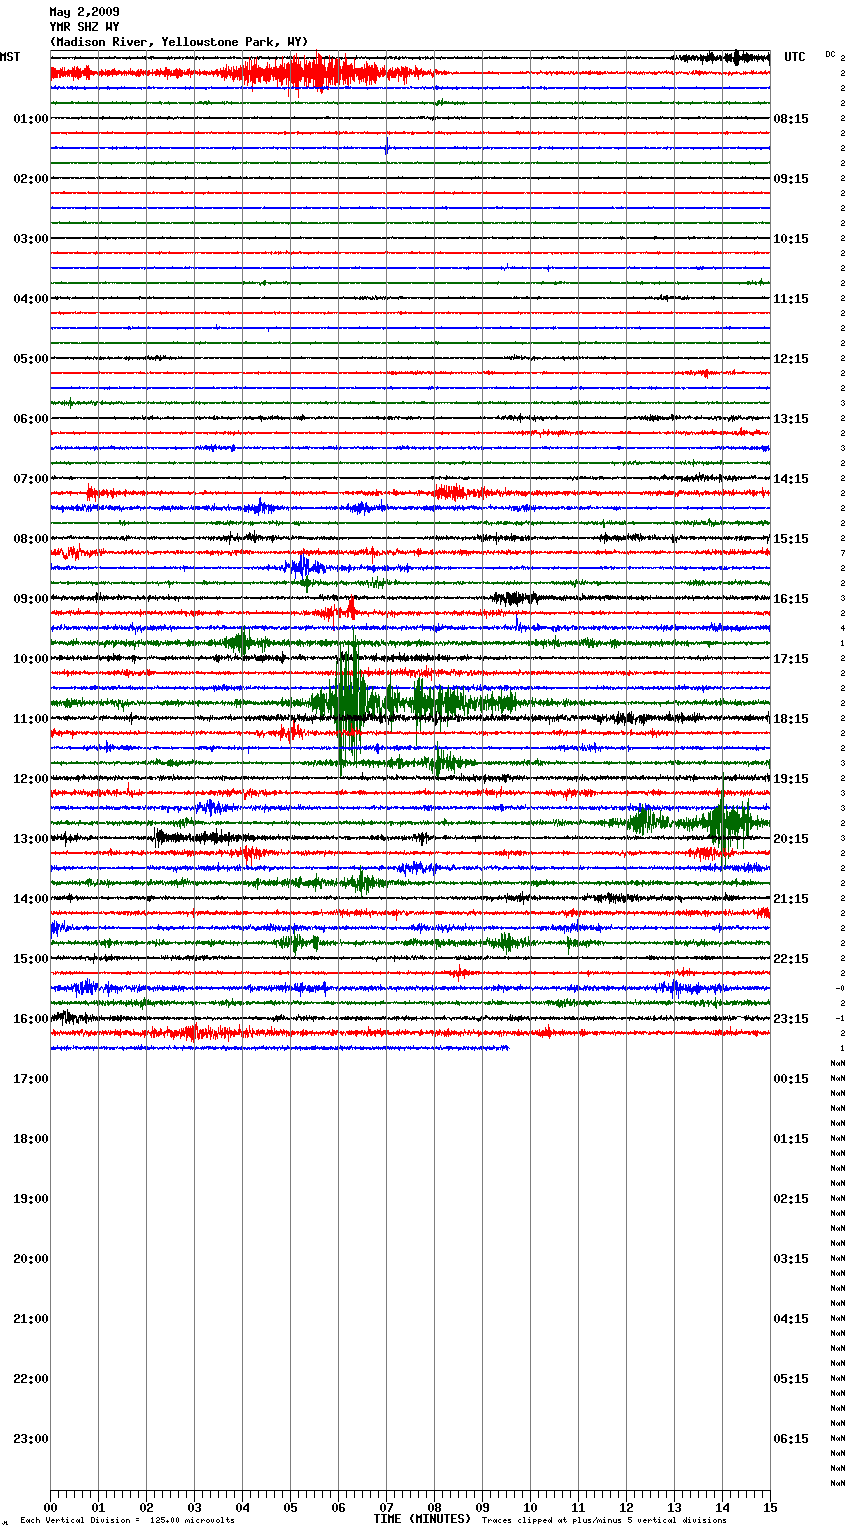Click the 18:15 UTC time label
Screen dimensions: 850x1534
point(791,719)
